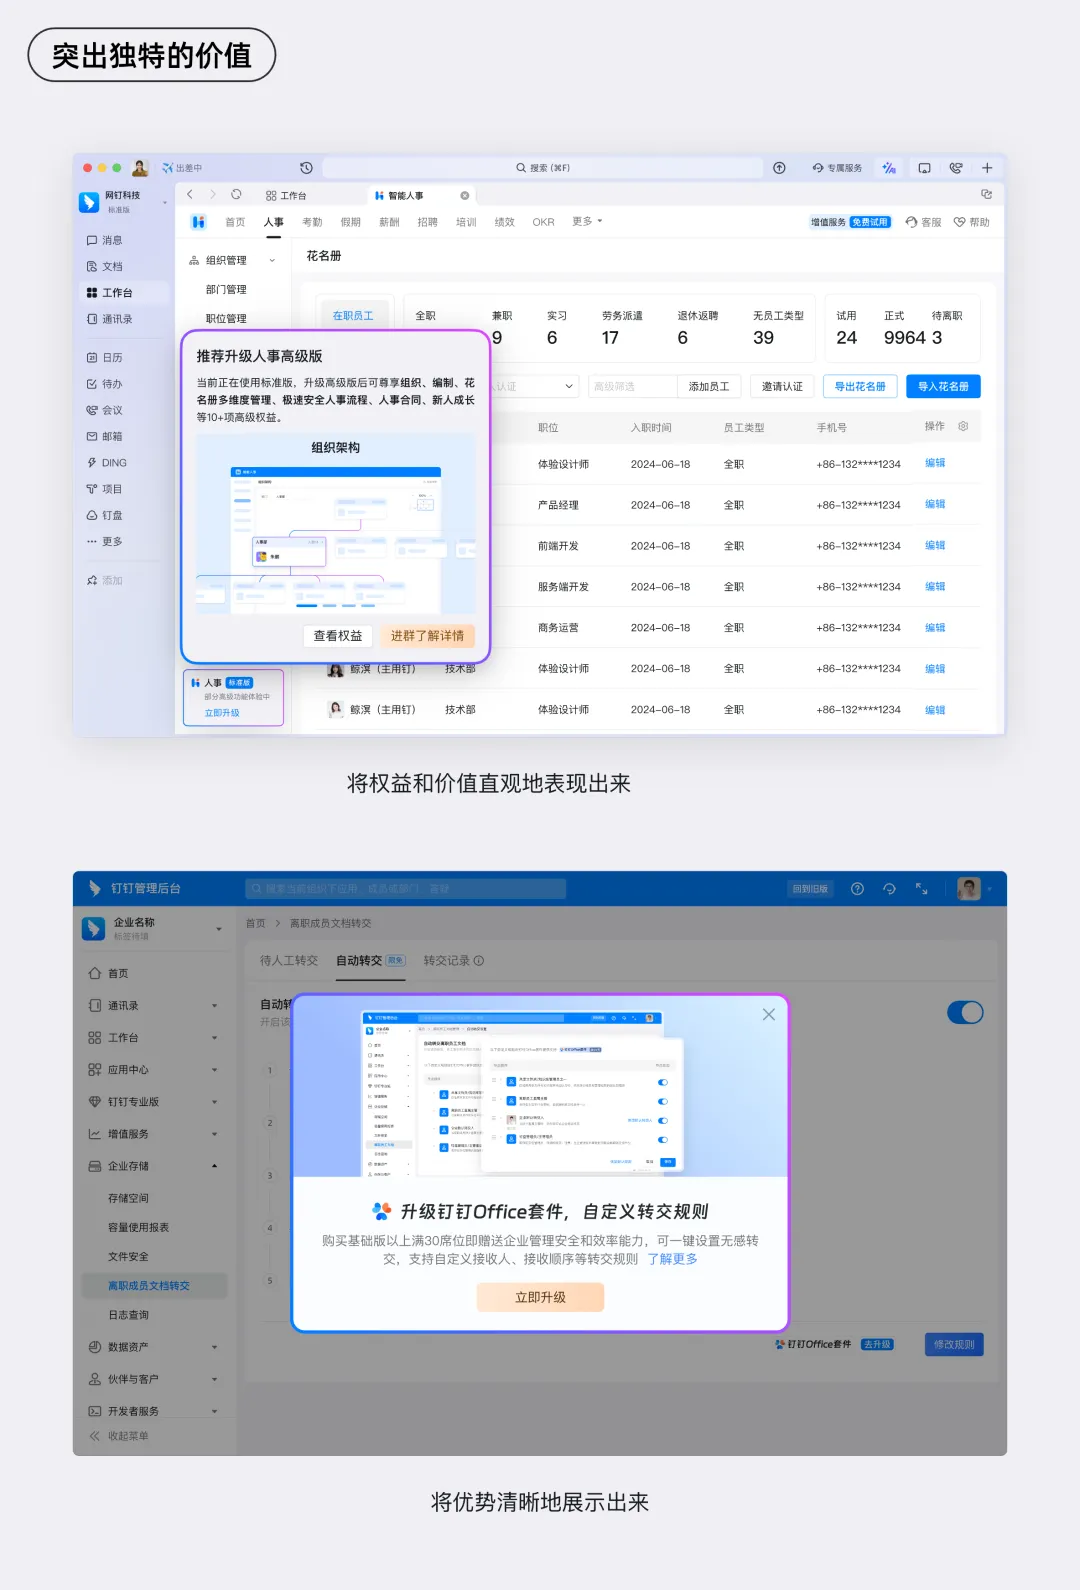The height and width of the screenshot is (1590, 1080).
Task: Switch to the 待人工转交 tab
Action: pos(289,960)
